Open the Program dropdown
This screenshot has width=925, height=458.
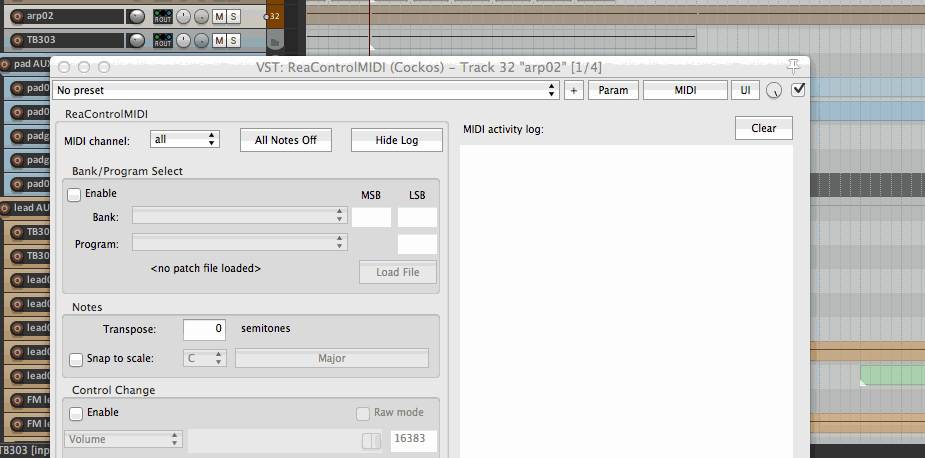(x=240, y=243)
